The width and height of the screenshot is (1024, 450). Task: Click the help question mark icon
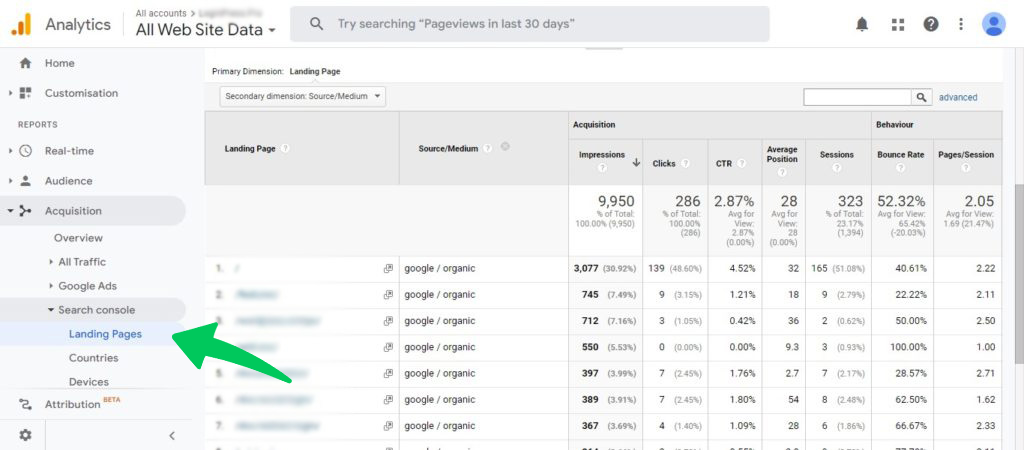[931, 24]
